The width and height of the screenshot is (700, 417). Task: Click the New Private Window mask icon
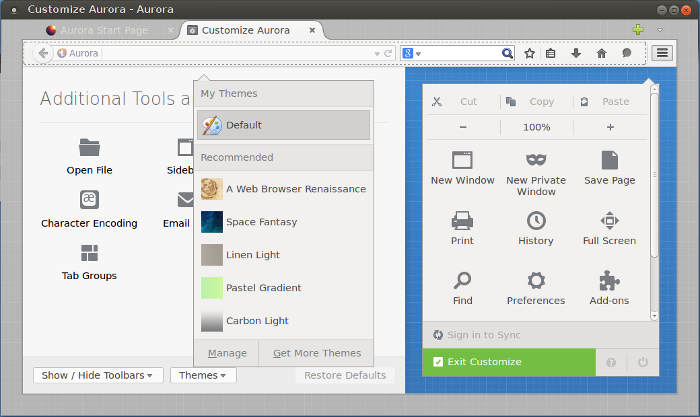point(536,159)
